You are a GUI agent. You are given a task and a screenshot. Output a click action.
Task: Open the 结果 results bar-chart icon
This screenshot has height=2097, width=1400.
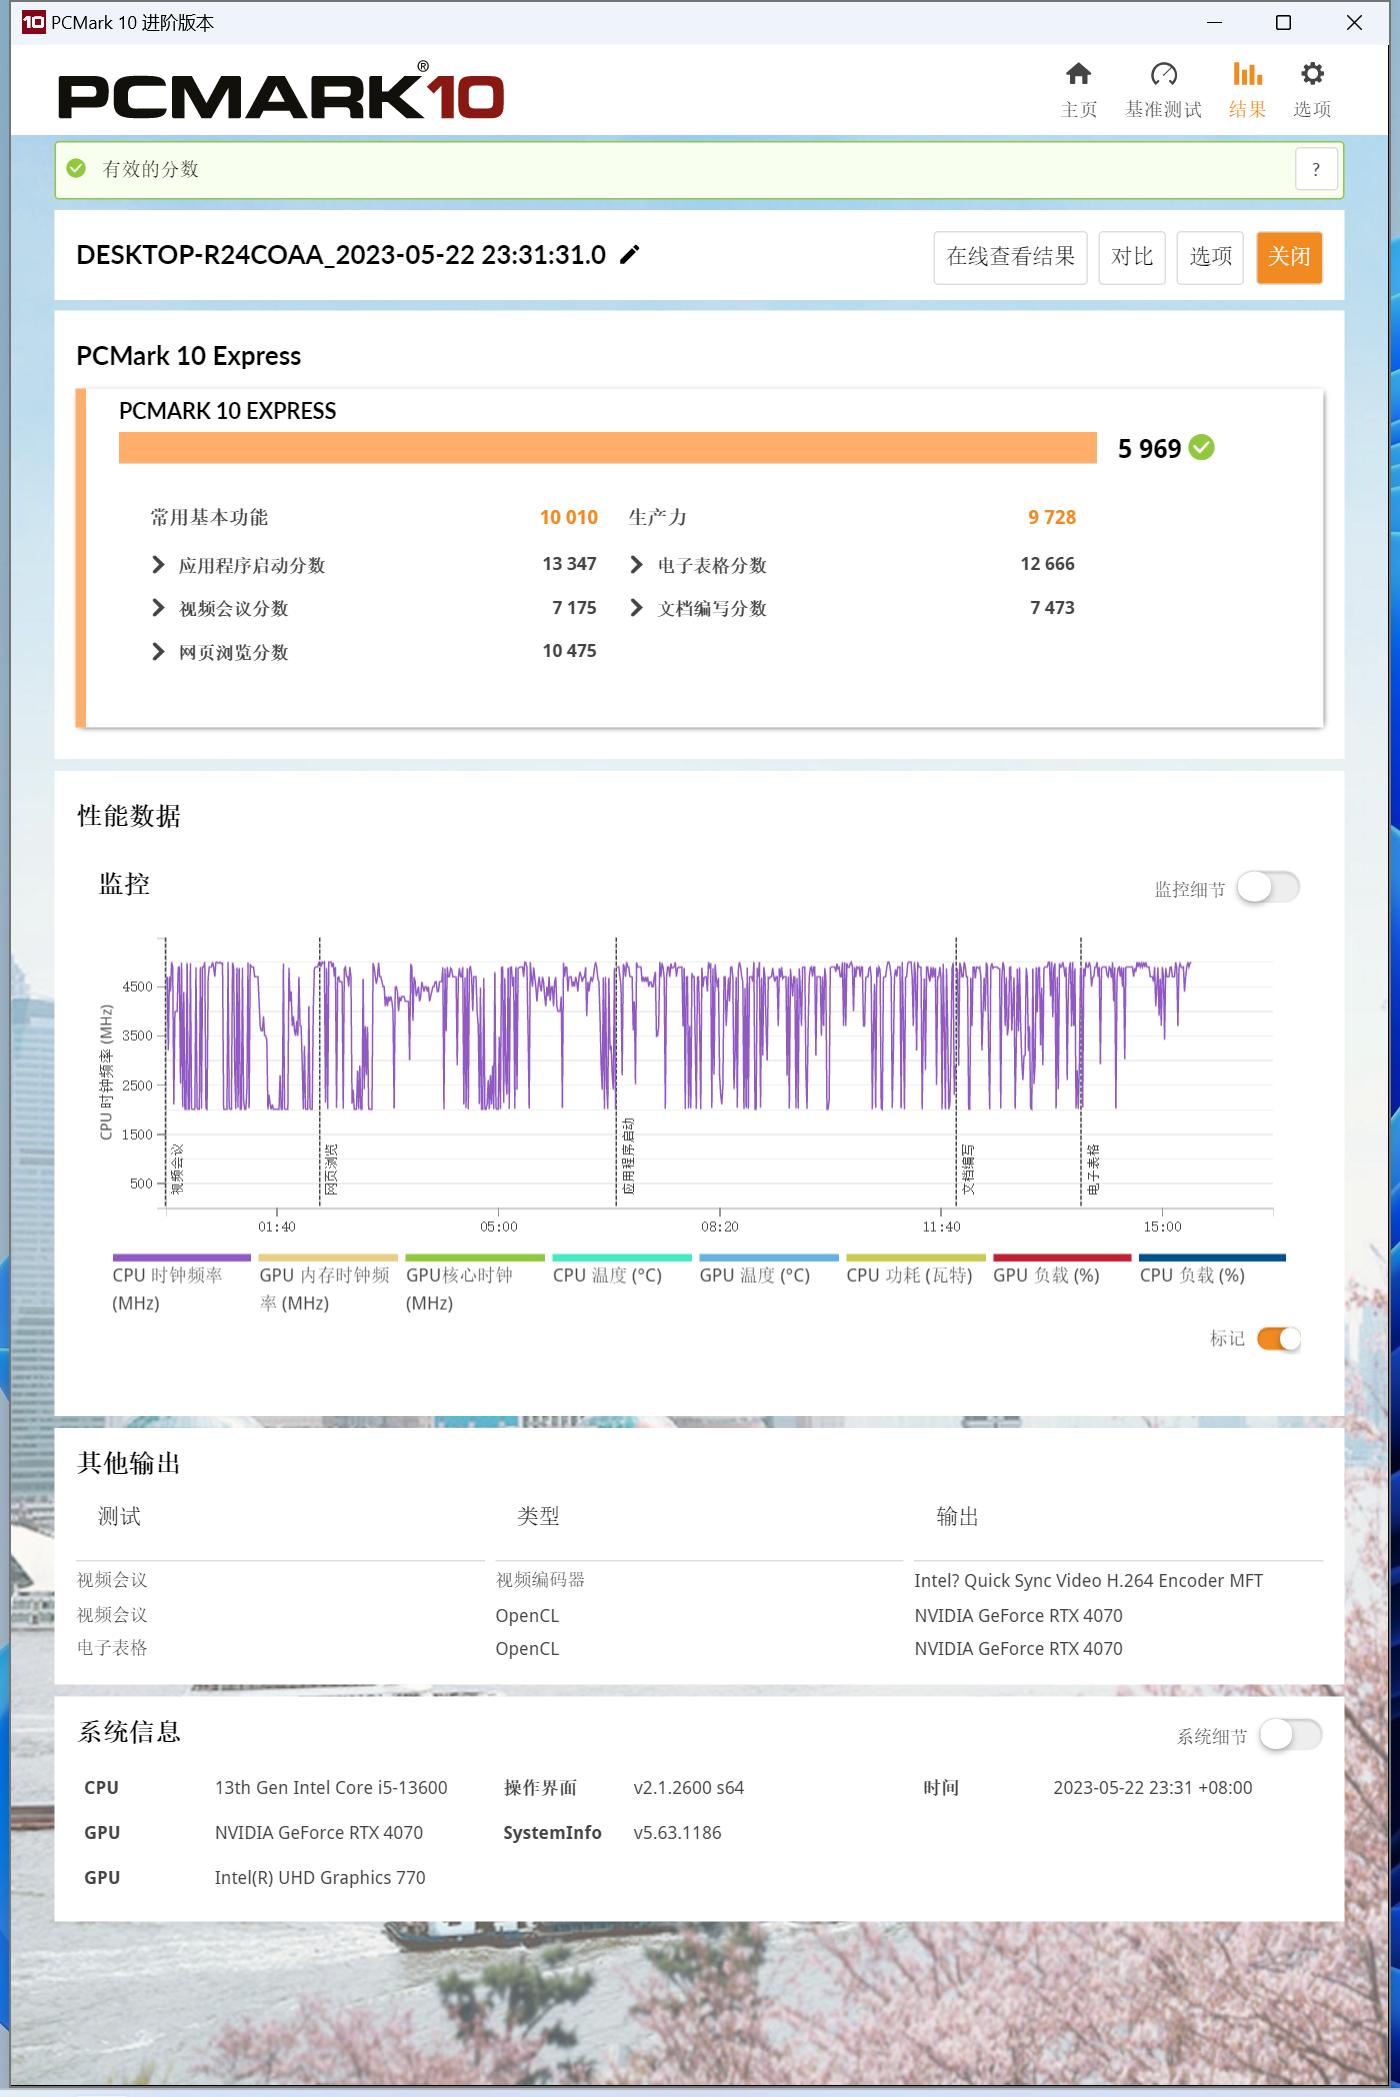tap(1247, 74)
